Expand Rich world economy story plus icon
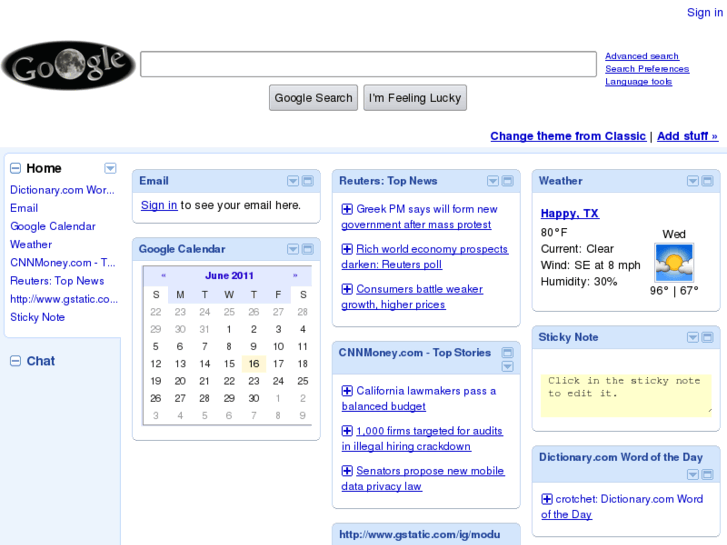This screenshot has width=727, height=545. pos(347,249)
